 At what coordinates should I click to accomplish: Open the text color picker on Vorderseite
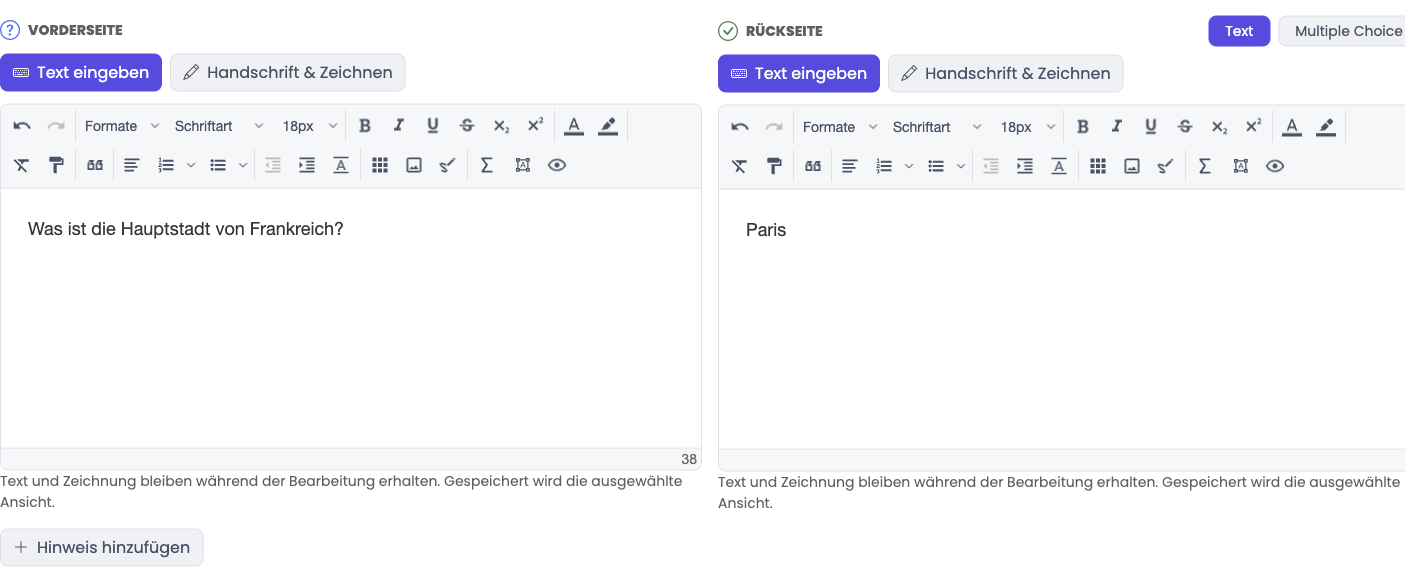click(x=574, y=126)
